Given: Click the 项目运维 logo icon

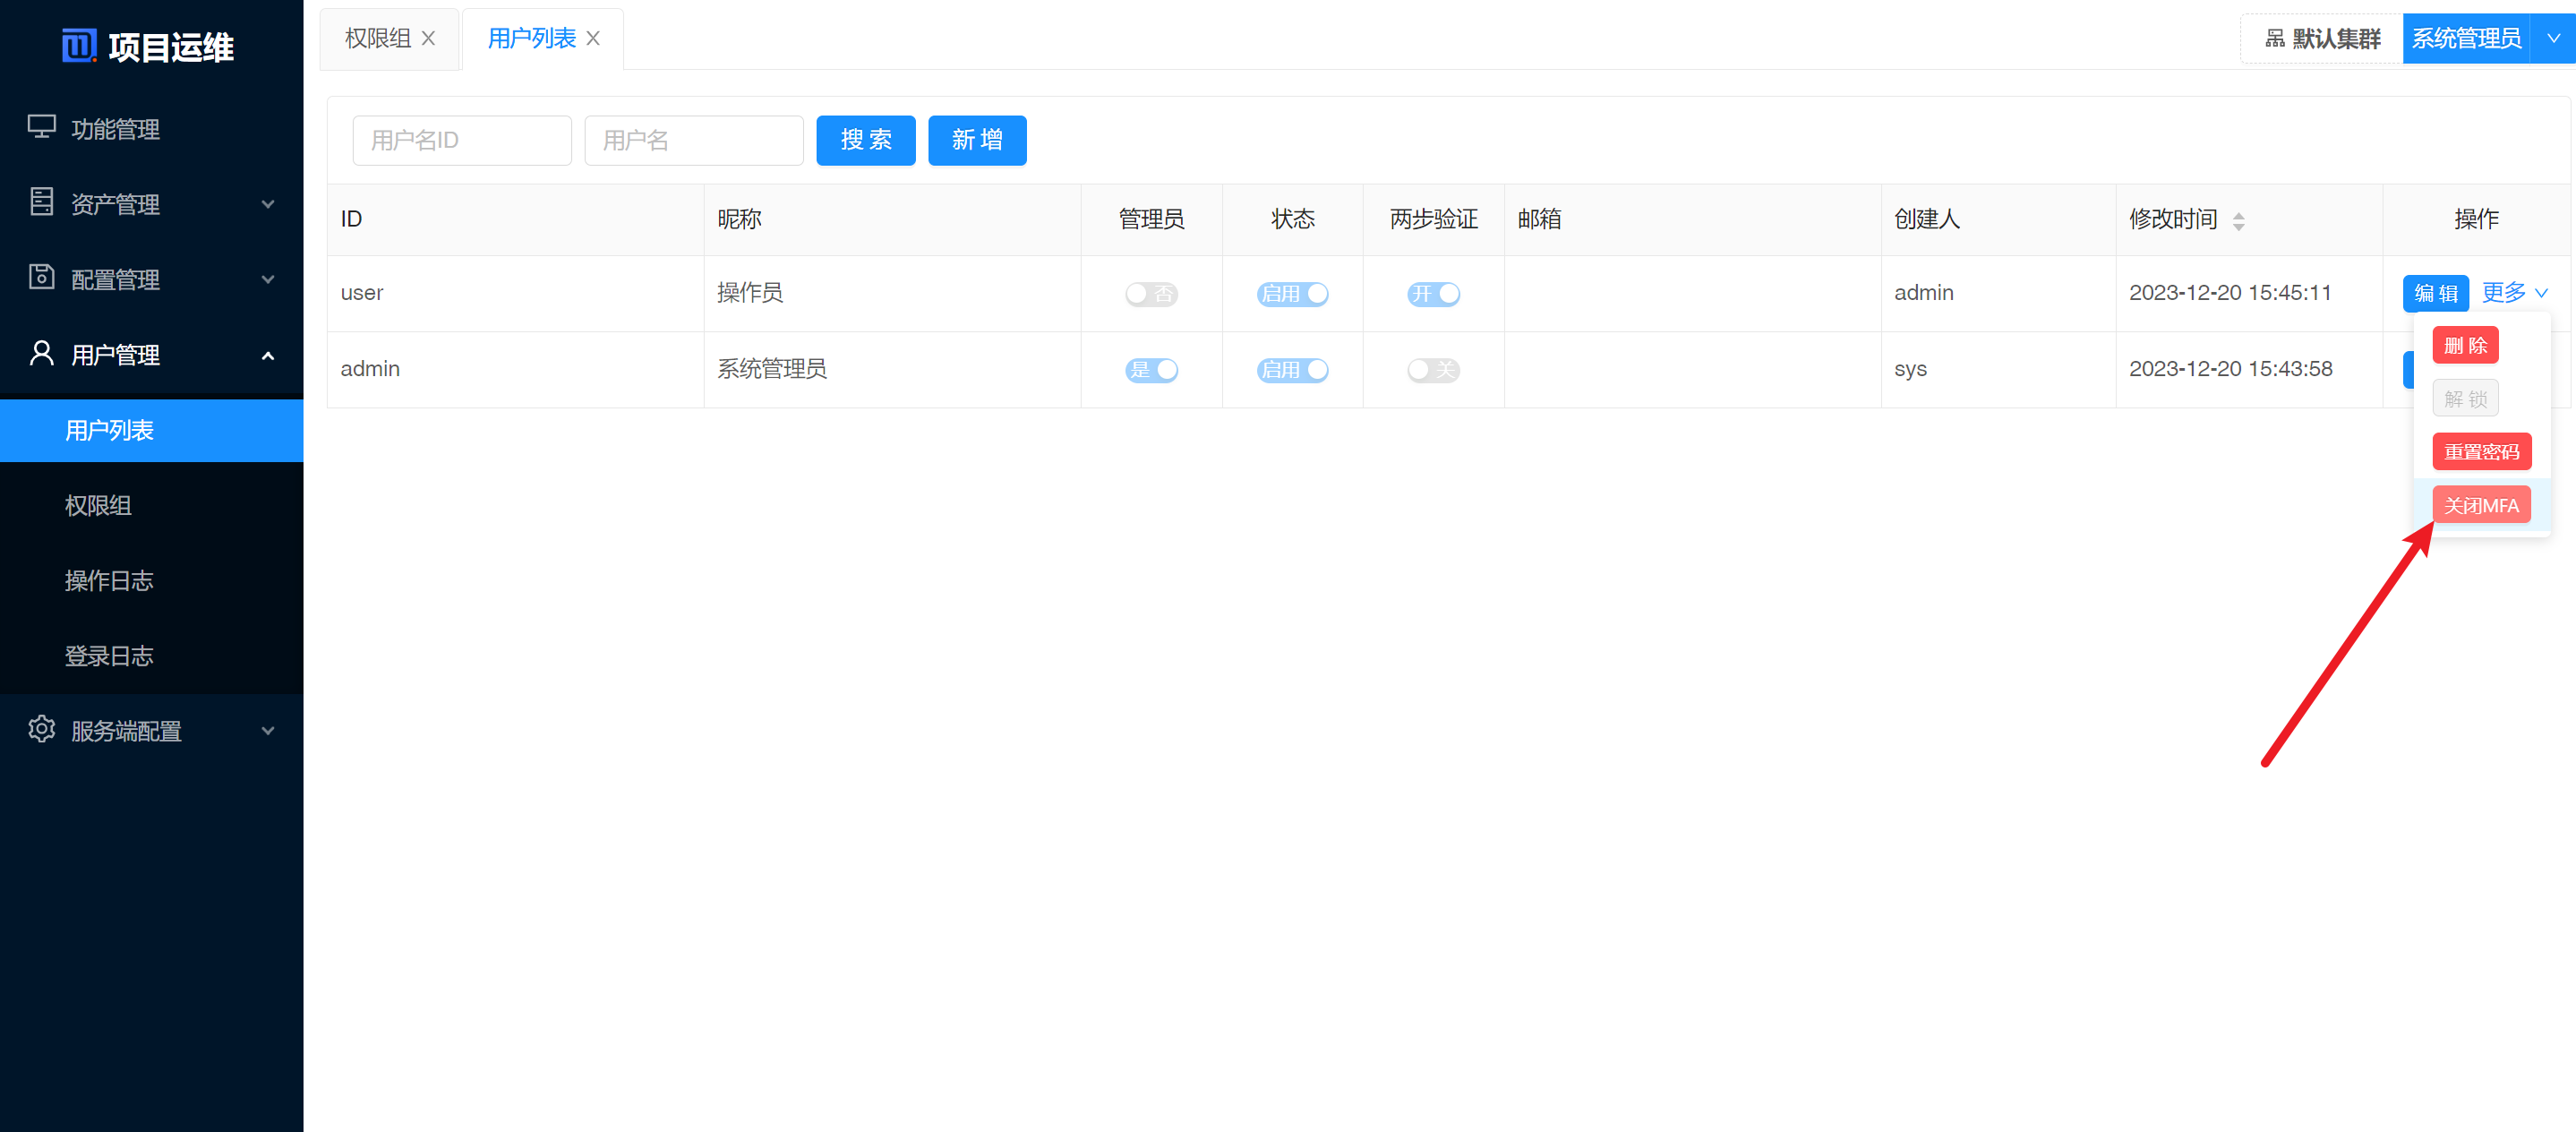Looking at the screenshot, I should coord(78,45).
